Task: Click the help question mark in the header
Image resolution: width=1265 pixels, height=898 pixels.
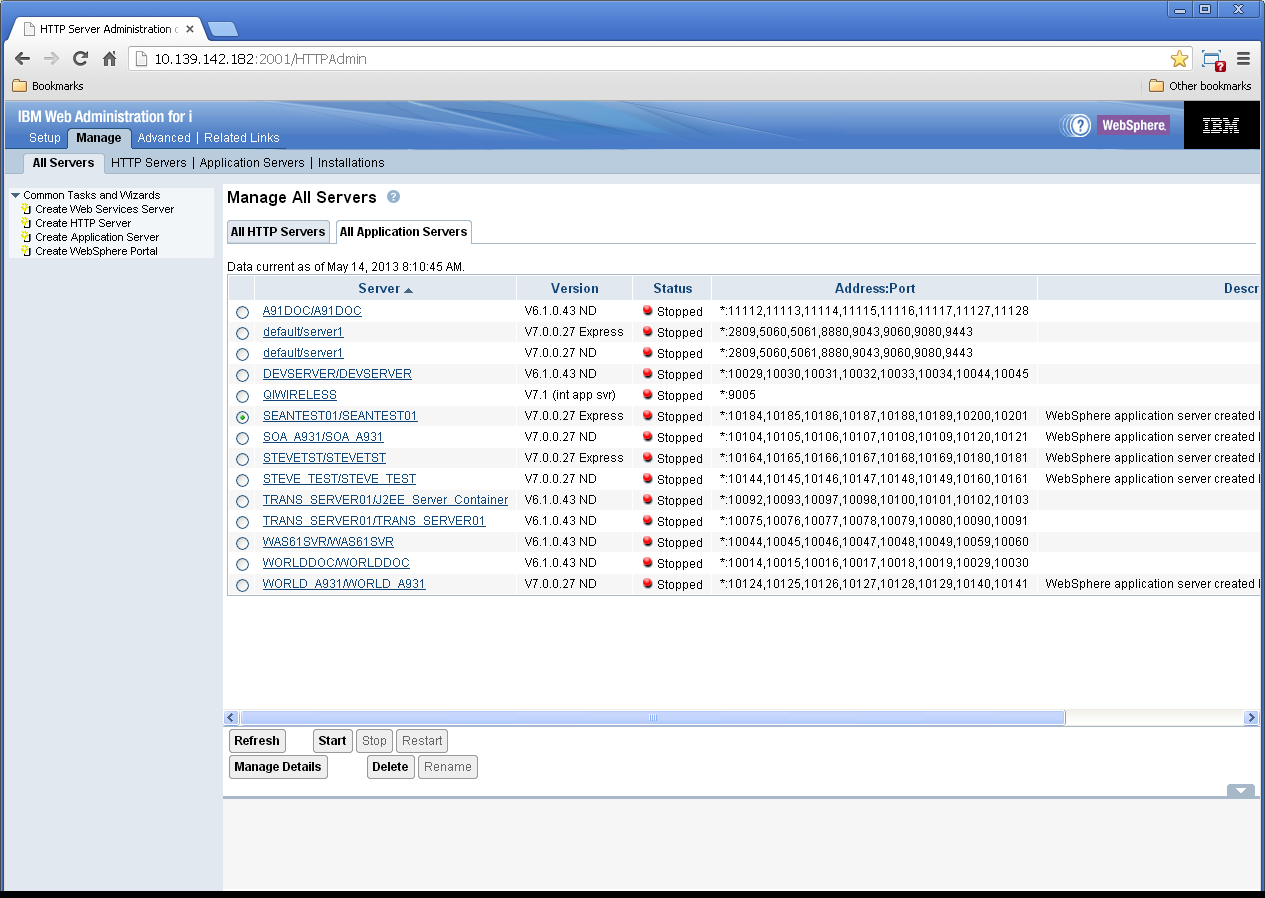Action: [1079, 125]
